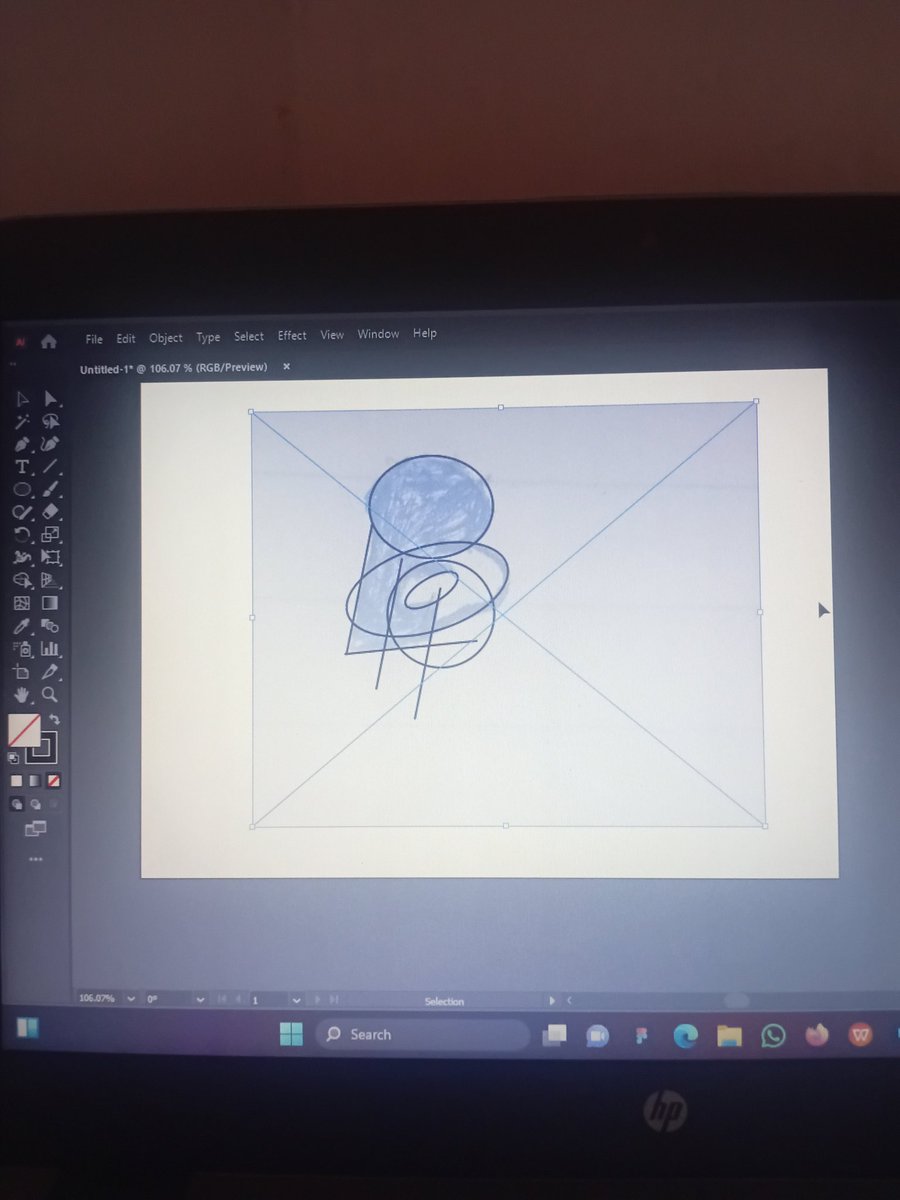Screen dimensions: 900x1200
Task: Select the Slice tool
Action: (x=51, y=672)
